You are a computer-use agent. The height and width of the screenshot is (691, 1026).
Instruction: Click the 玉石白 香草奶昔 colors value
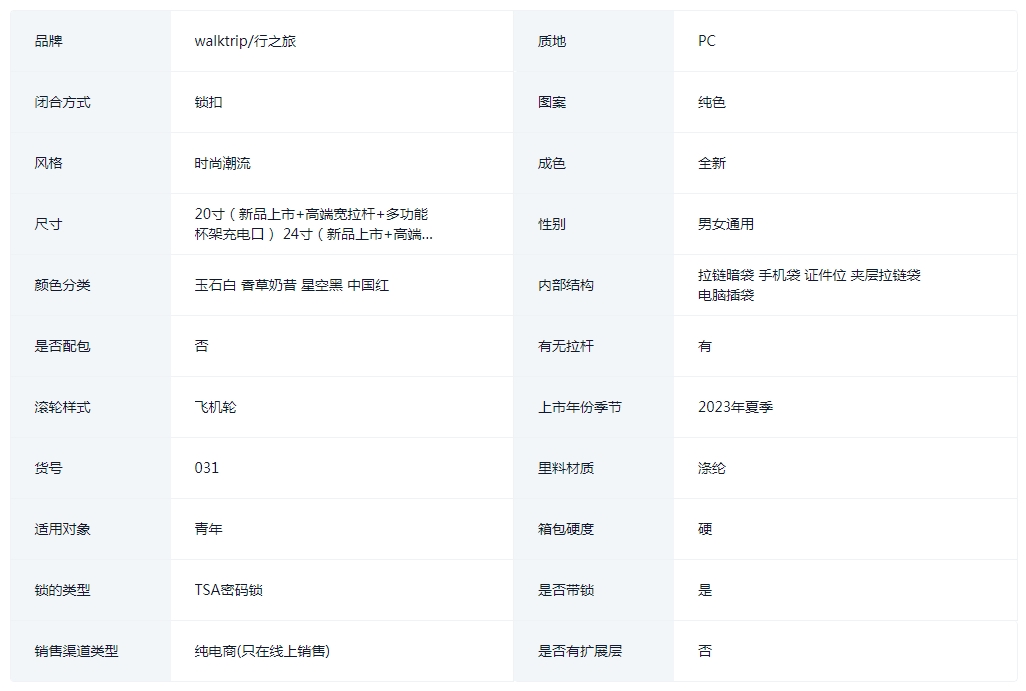(292, 285)
